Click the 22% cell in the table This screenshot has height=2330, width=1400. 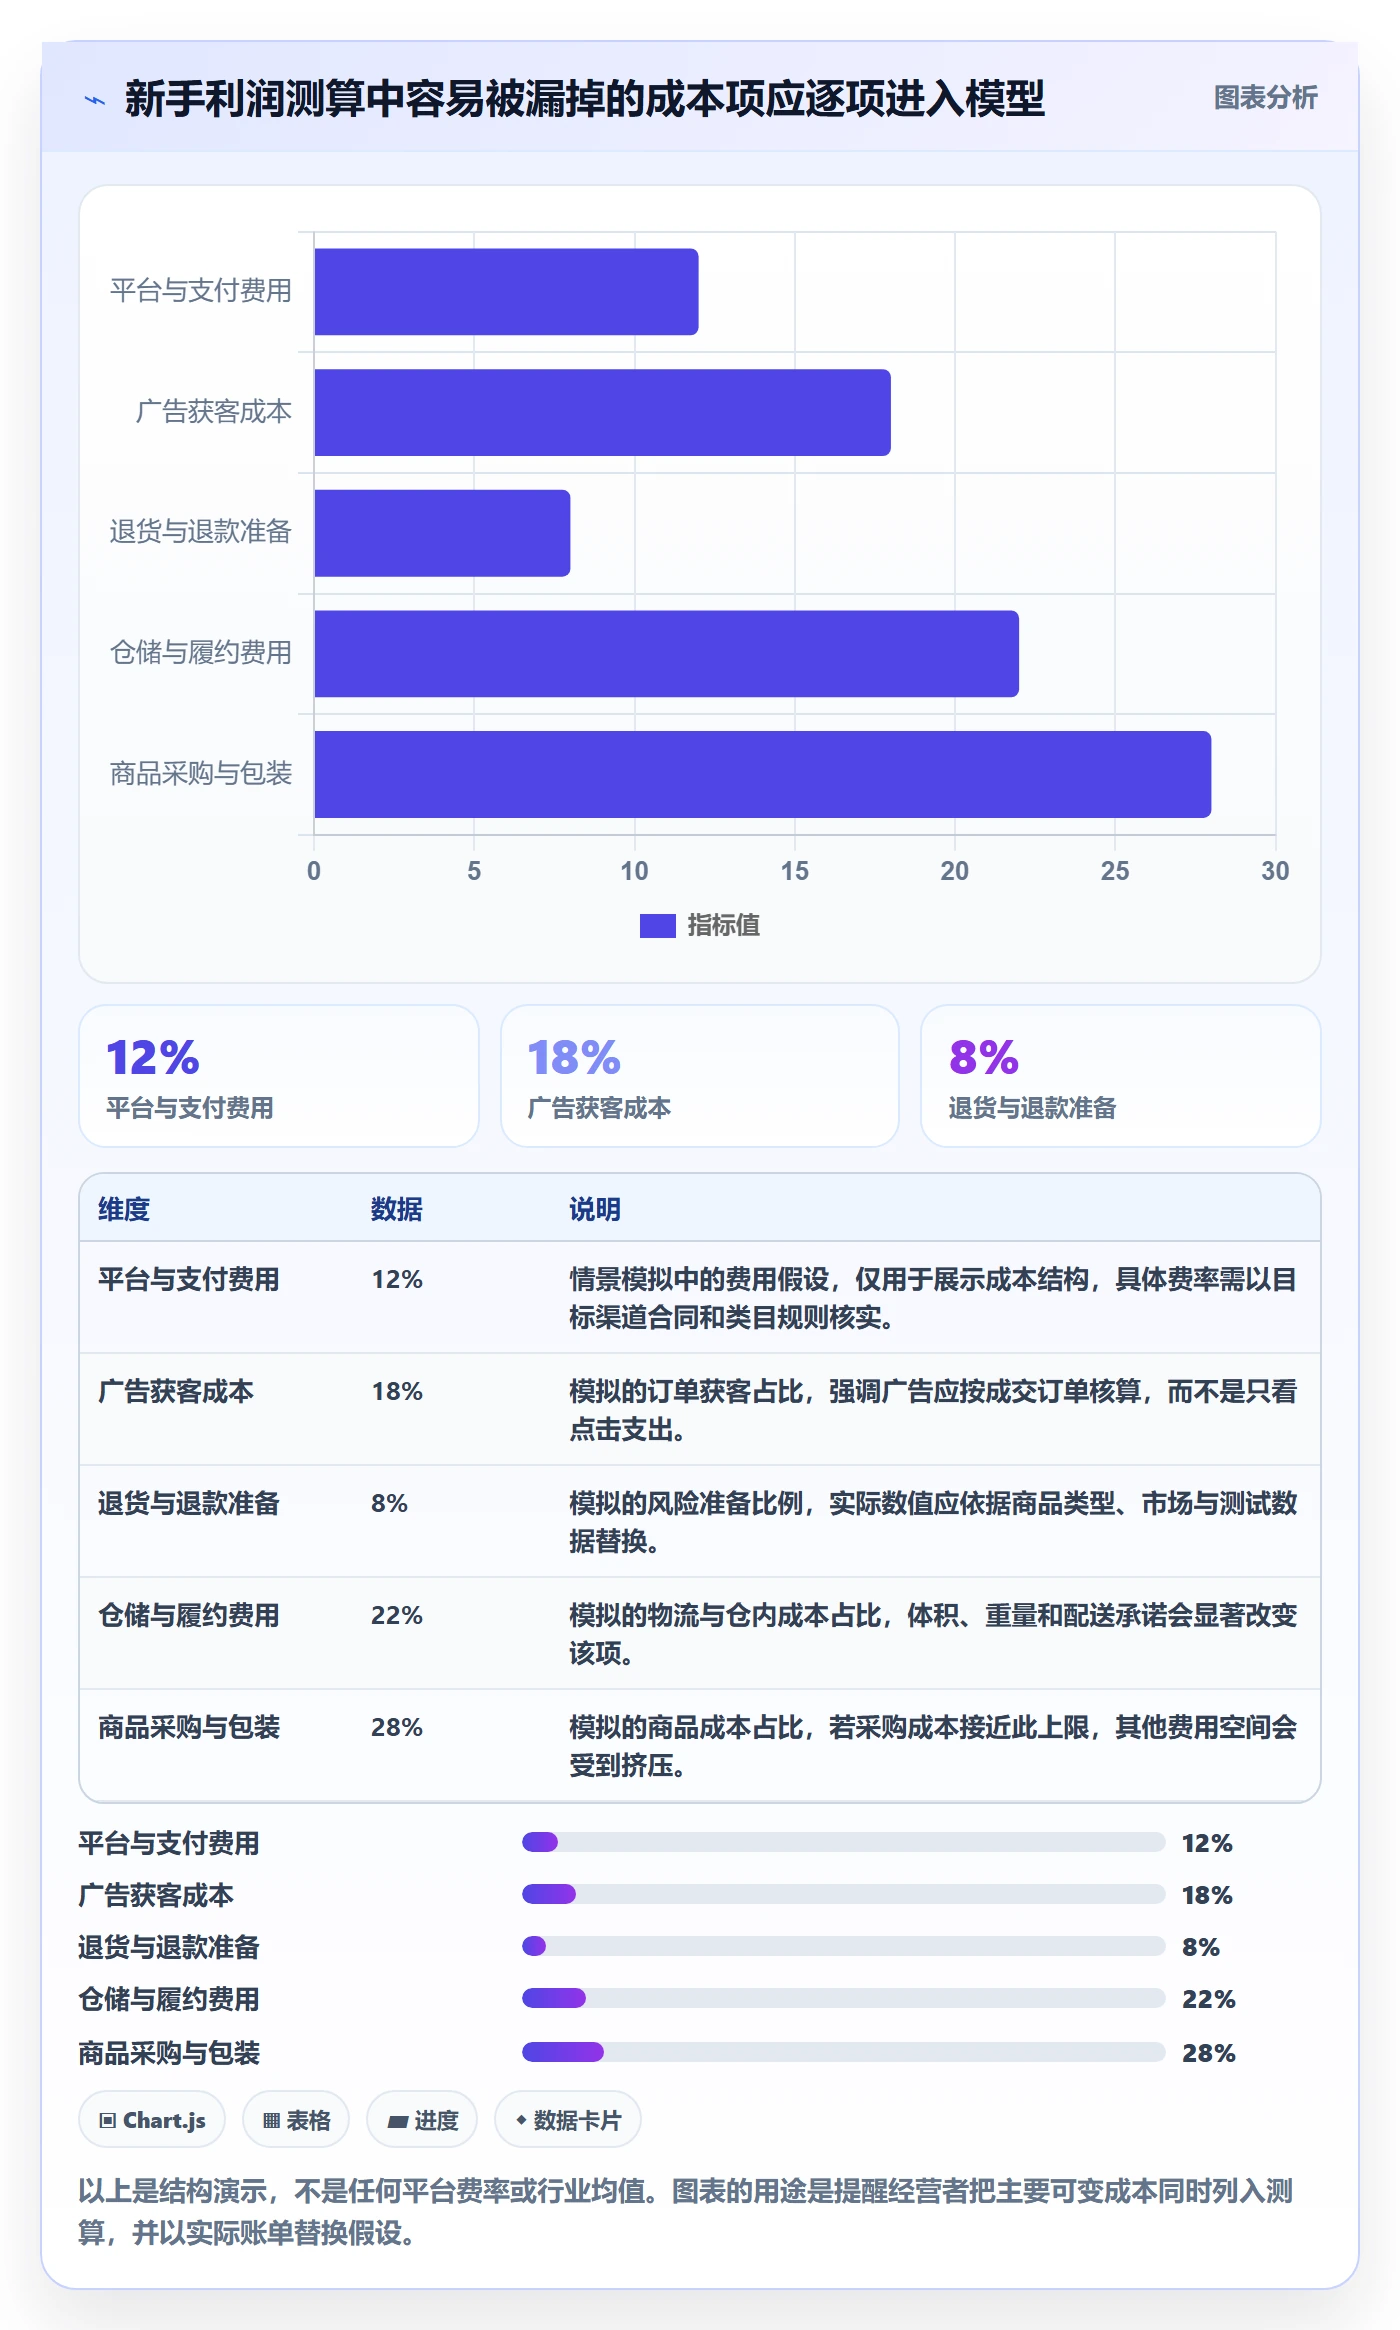397,1615
